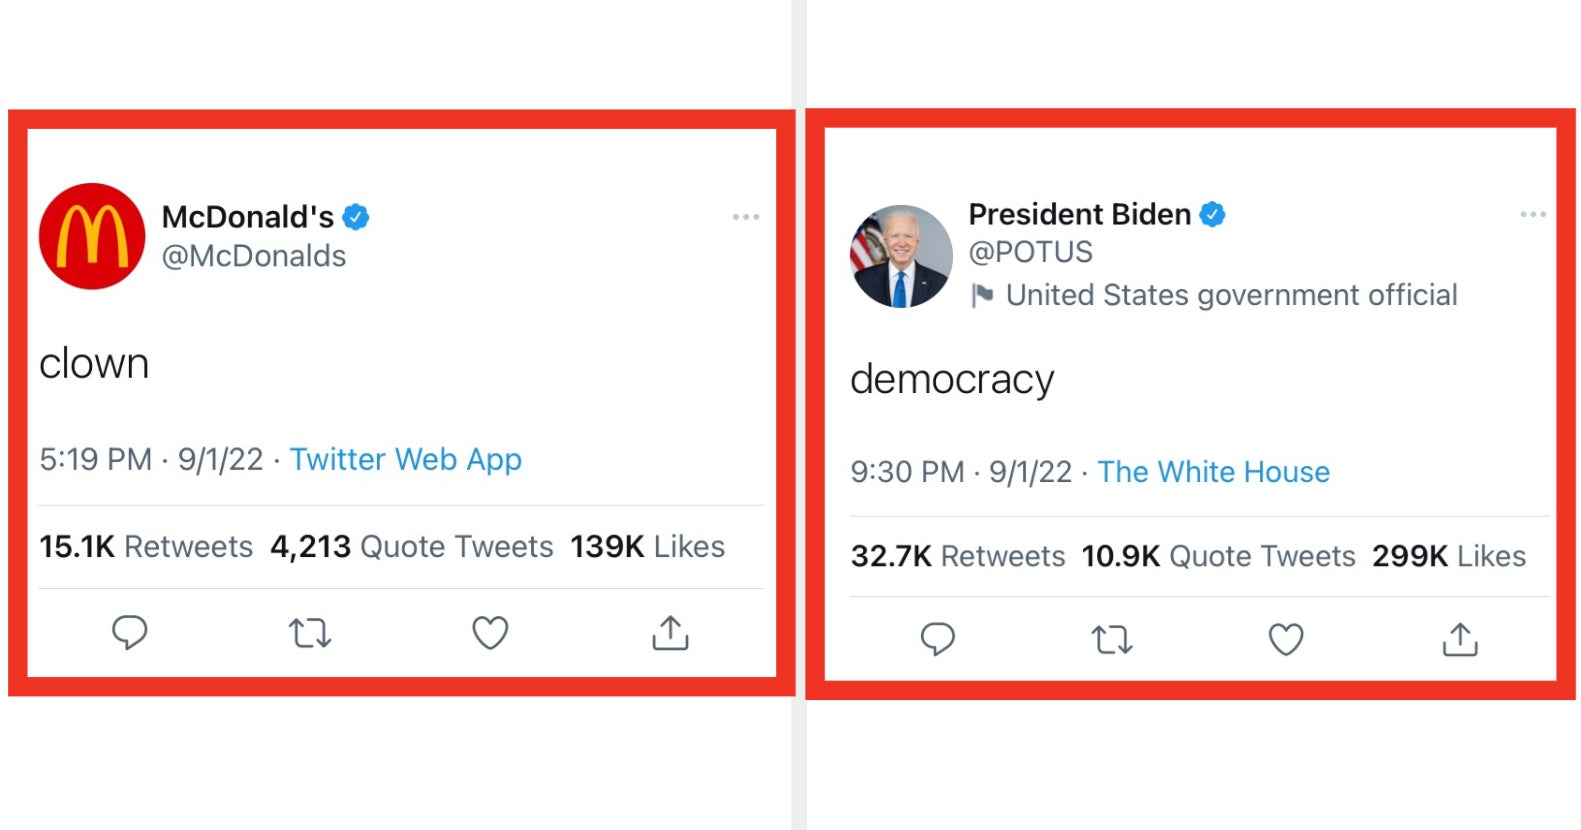This screenshot has height=830, width=1581.
Task: Click the government official flag icon
Action: (x=982, y=295)
